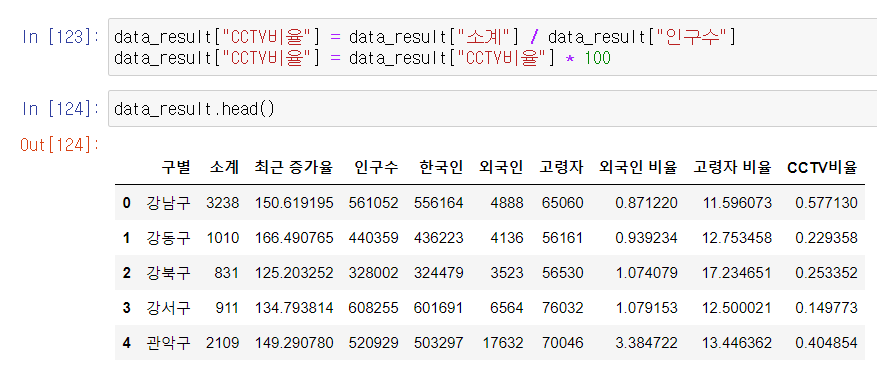877x373 pixels.
Task: Click the population value 608255
Action: point(374,308)
